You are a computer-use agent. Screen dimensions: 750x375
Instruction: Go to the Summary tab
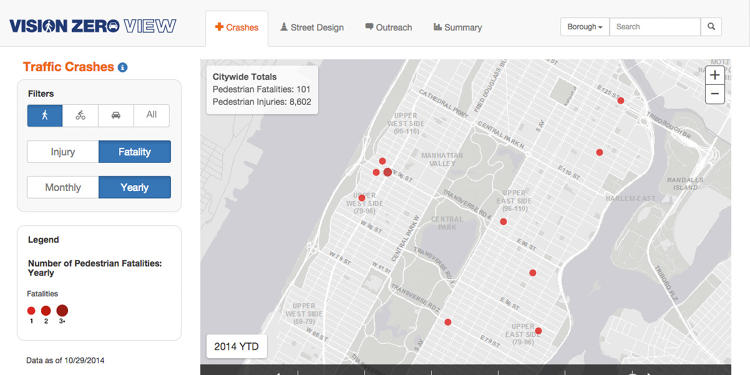[x=458, y=28]
